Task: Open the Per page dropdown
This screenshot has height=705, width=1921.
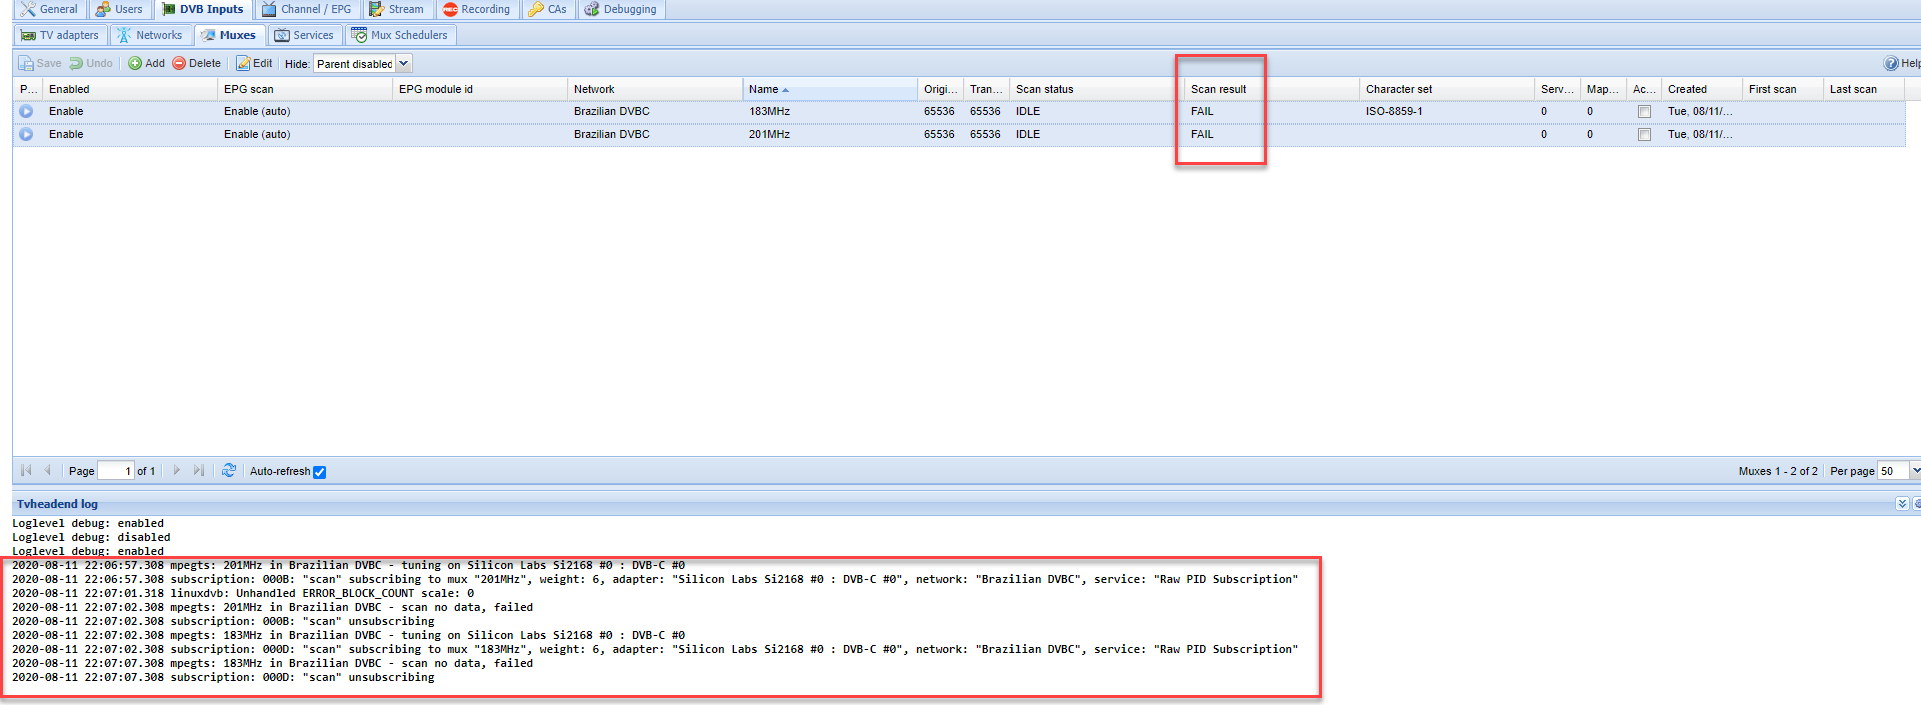Action: coord(1914,471)
